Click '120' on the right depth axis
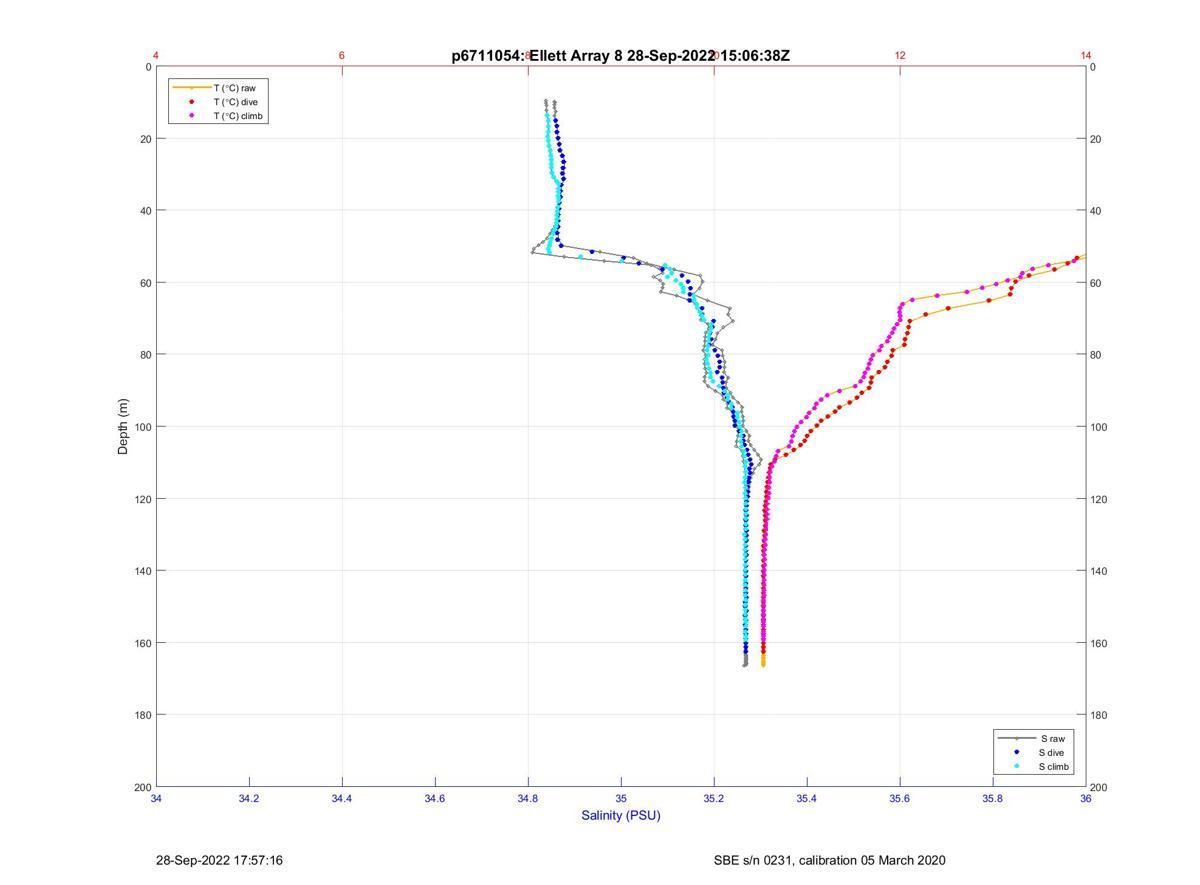The height and width of the screenshot is (885, 1200). coord(1100,499)
